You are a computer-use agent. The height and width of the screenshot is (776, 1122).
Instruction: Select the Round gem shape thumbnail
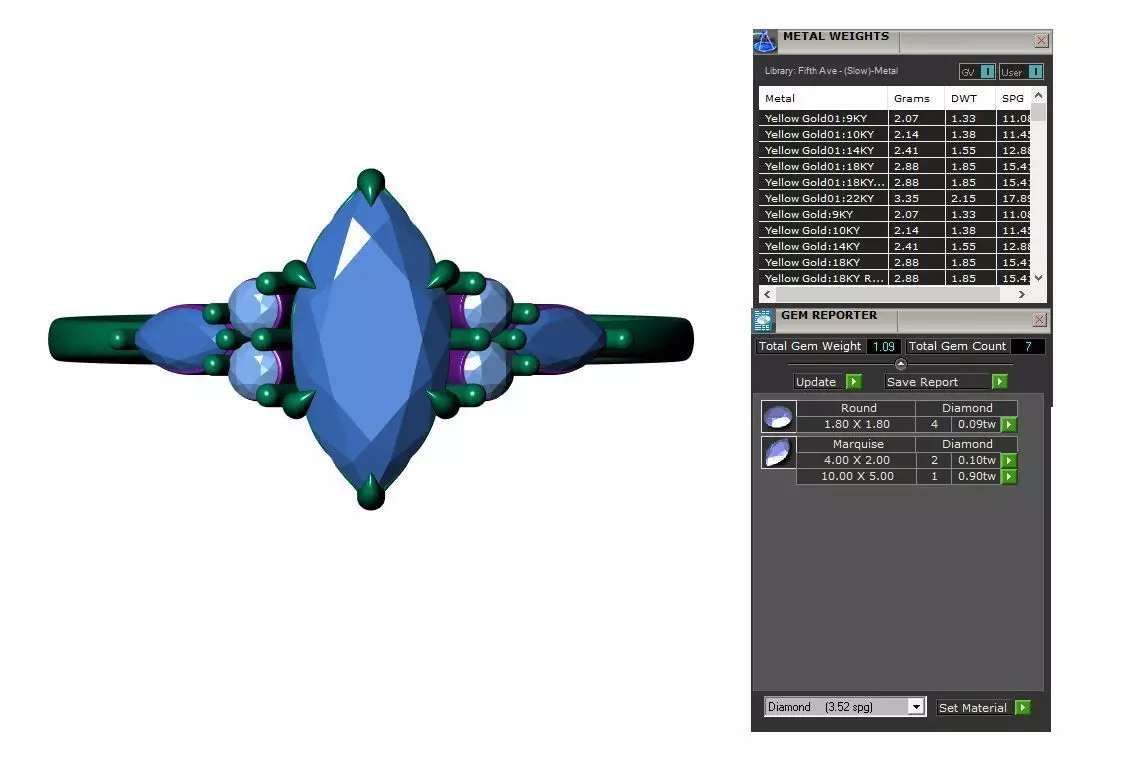tap(778, 416)
